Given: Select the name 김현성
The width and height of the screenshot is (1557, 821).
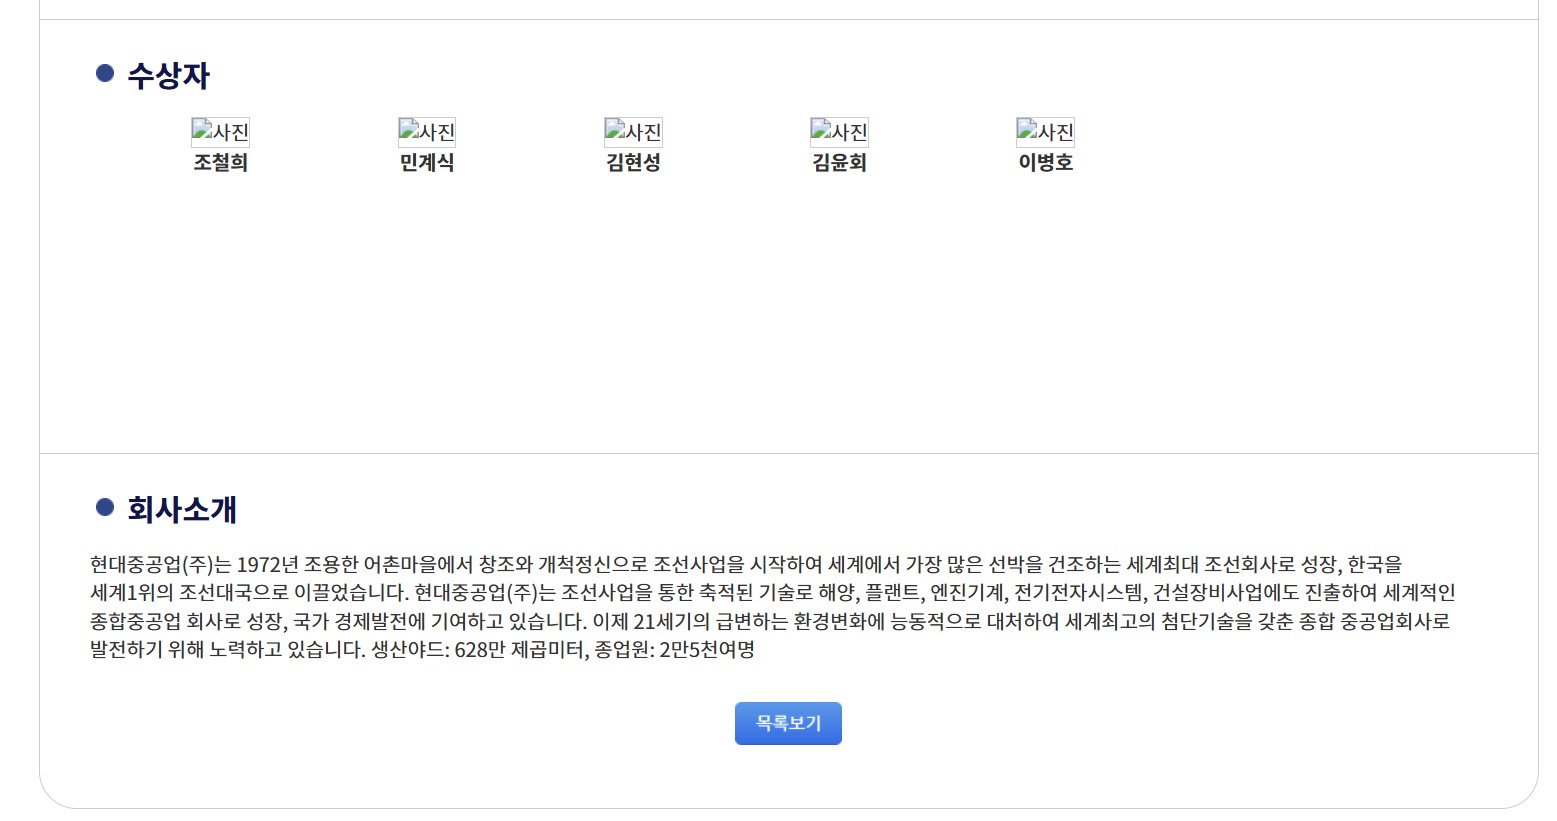Looking at the screenshot, I should coord(633,162).
